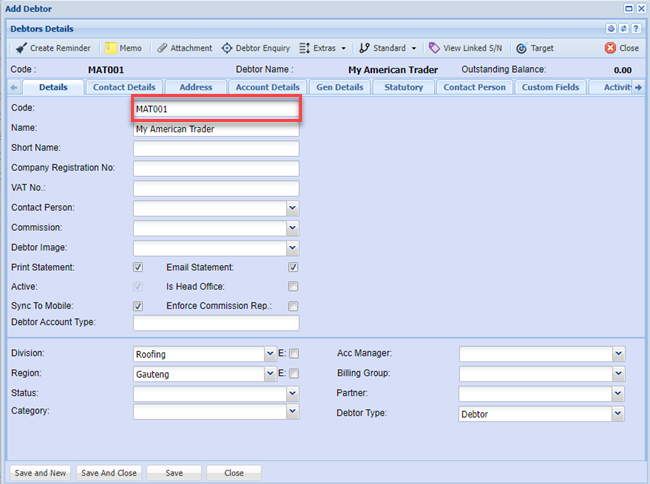The width and height of the screenshot is (650, 484).
Task: Open the Standard layout dropdown
Action: tap(388, 48)
